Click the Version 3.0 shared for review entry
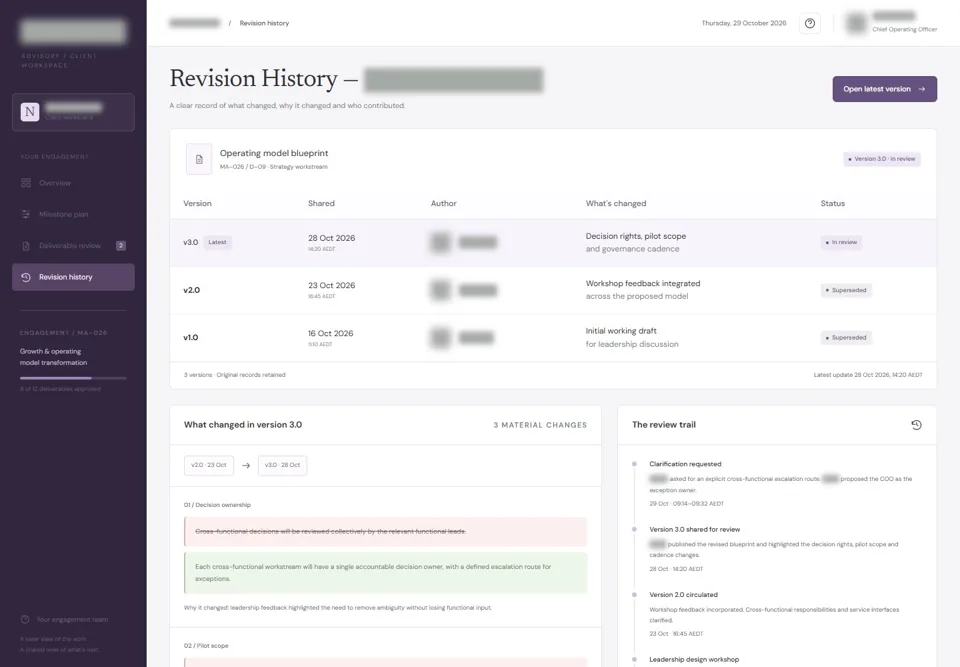The height and width of the screenshot is (667, 960). tap(694, 529)
